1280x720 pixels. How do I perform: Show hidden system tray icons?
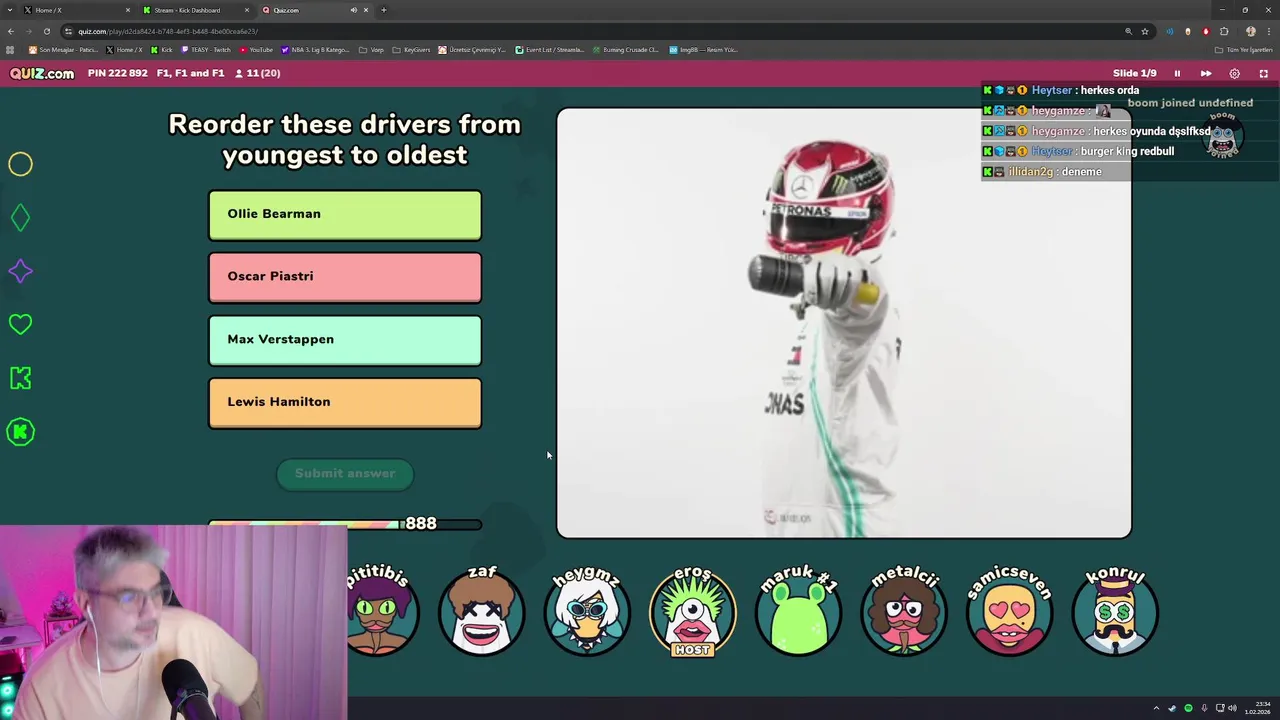point(1156,708)
